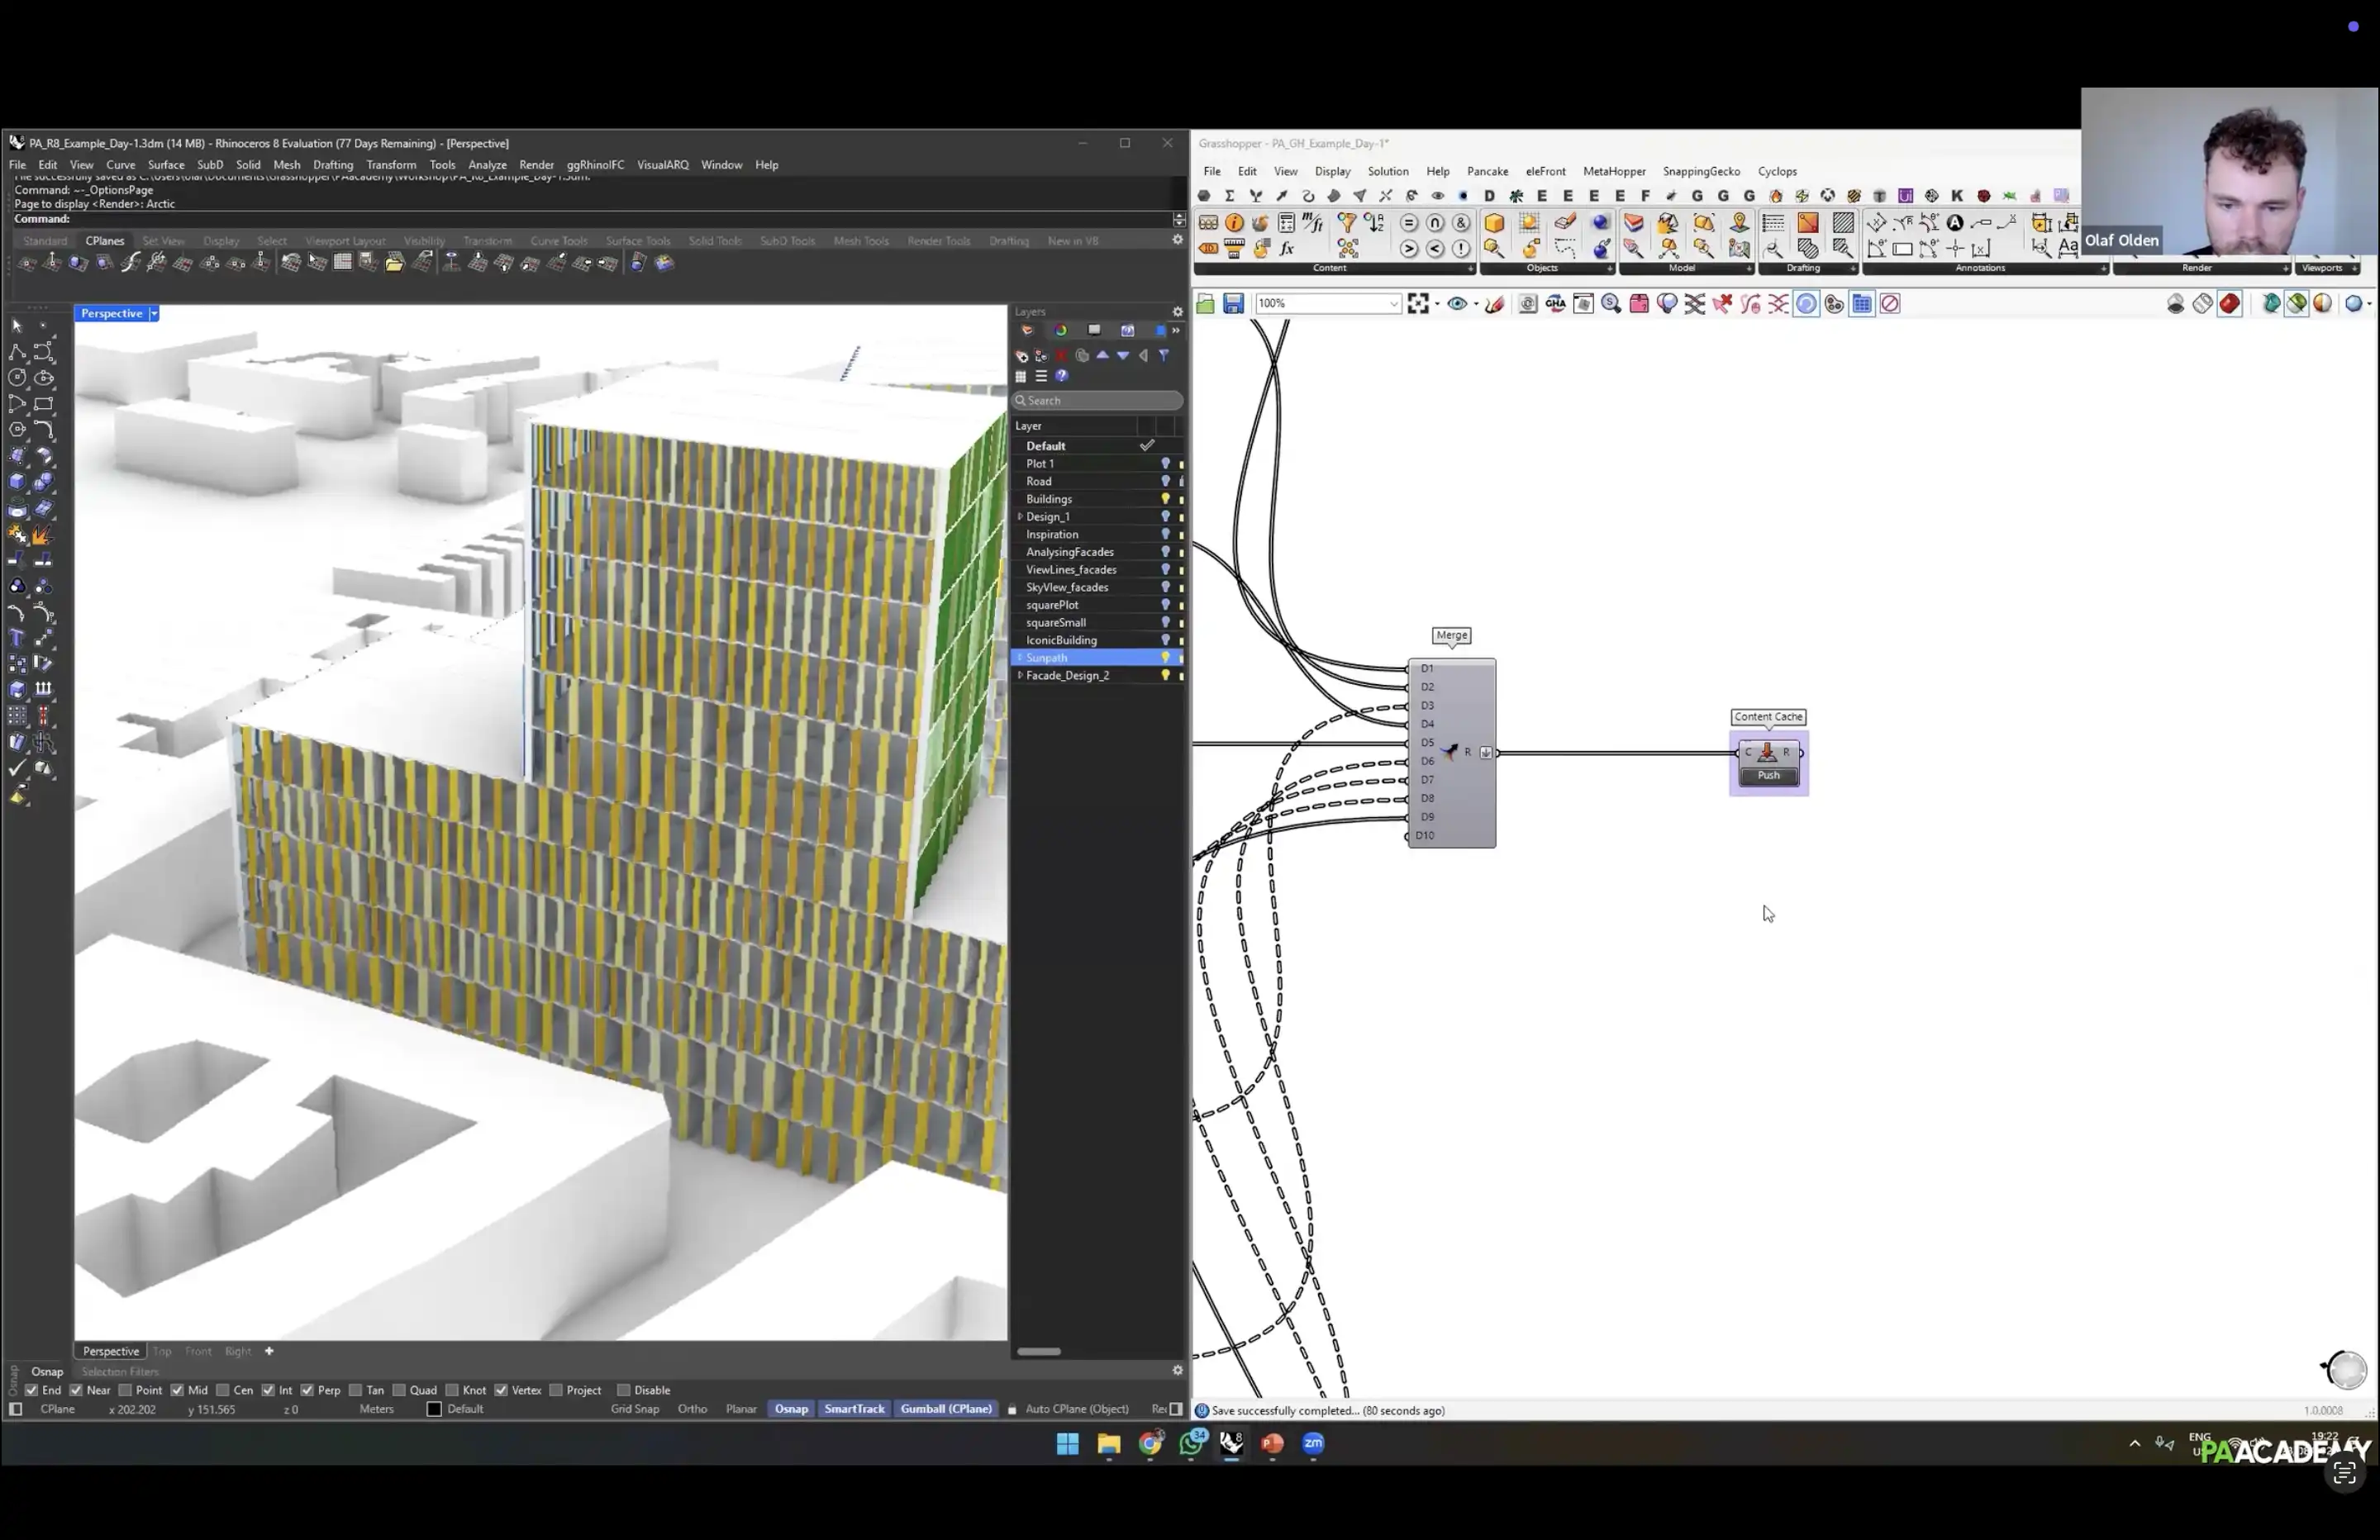
Task: Toggle the Near osnap checkbox
Action: click(76, 1391)
